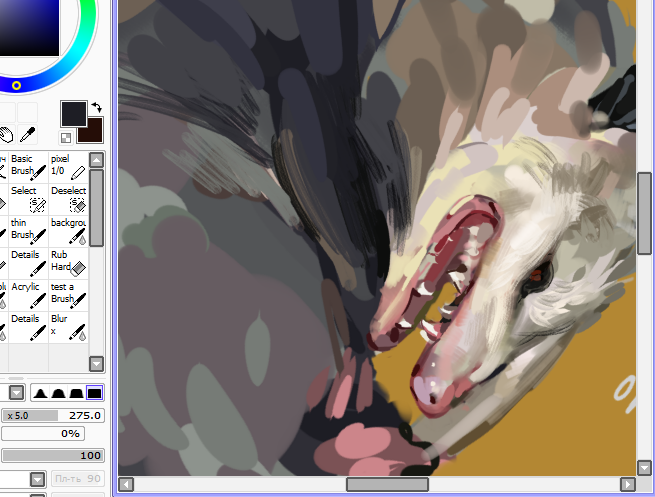Pick a shade in the blue saturation square

tap(29, 28)
